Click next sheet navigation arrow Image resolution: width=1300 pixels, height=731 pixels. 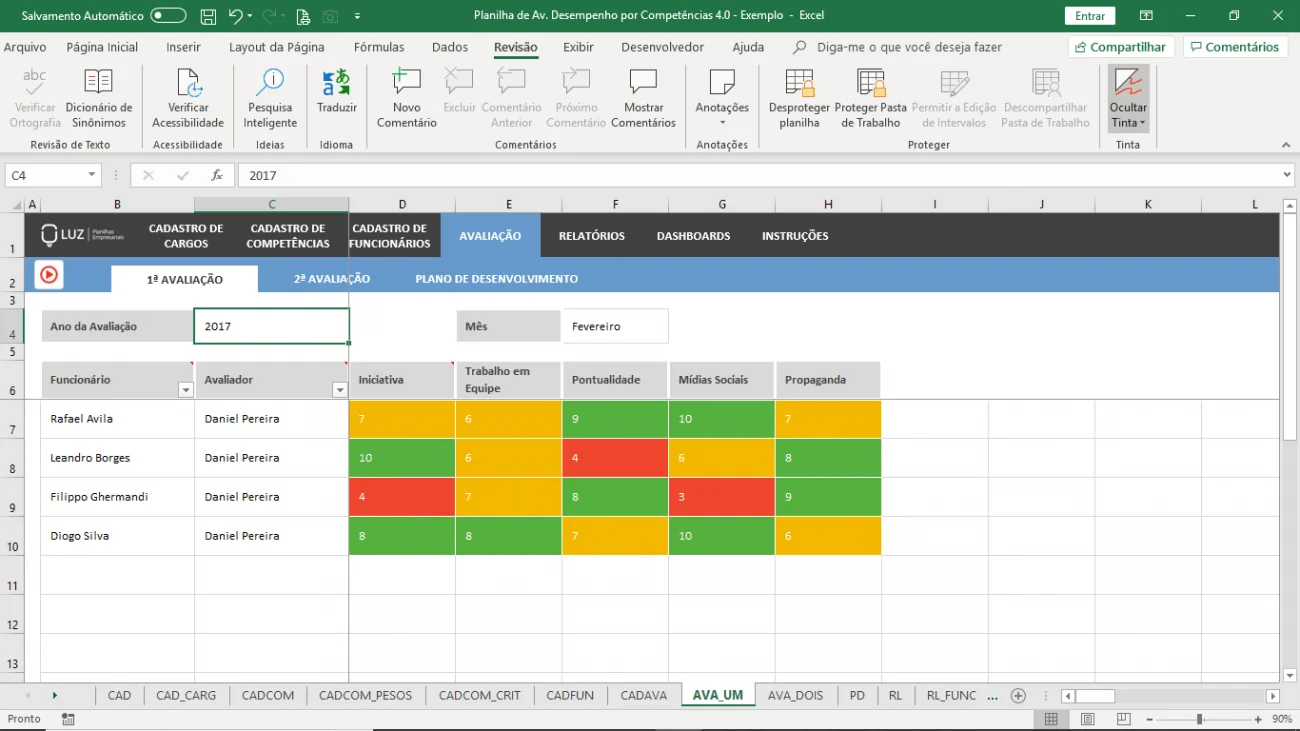(x=54, y=695)
